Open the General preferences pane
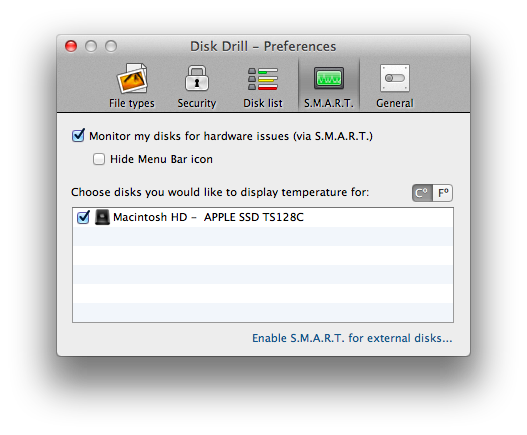This screenshot has height=435, width=527. 395,86
